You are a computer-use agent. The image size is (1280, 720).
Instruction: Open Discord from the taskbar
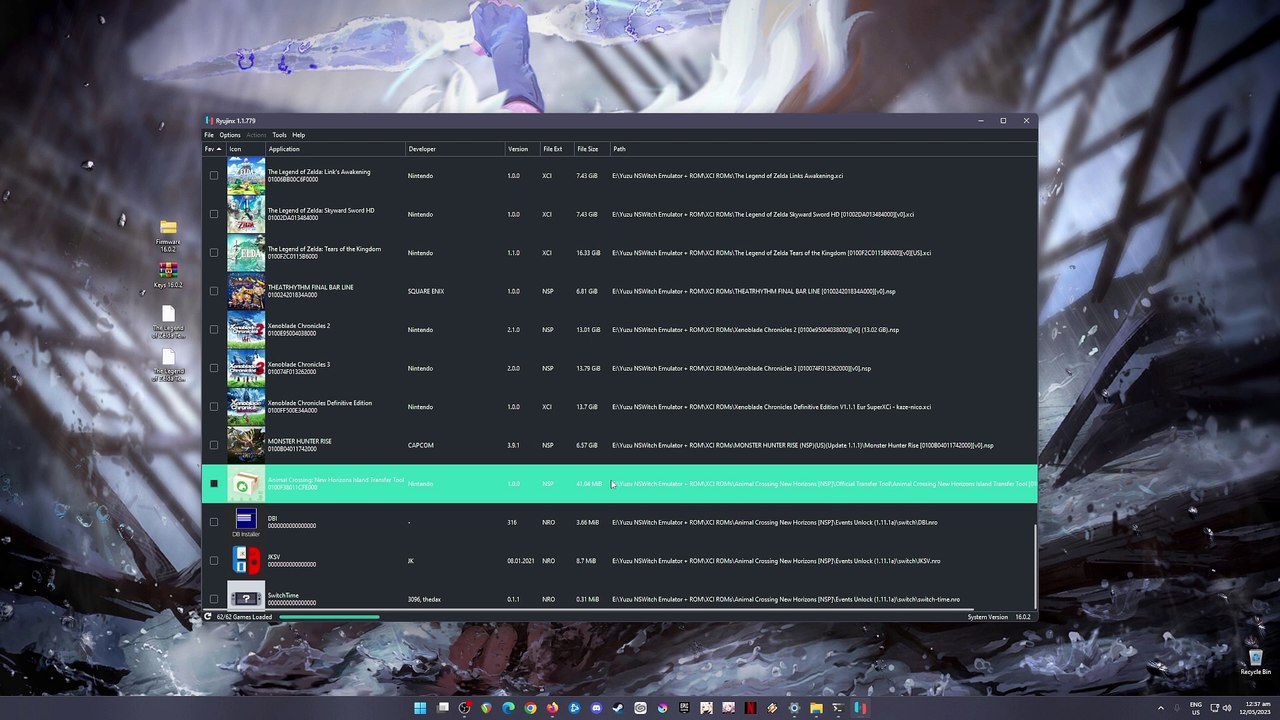[x=596, y=708]
